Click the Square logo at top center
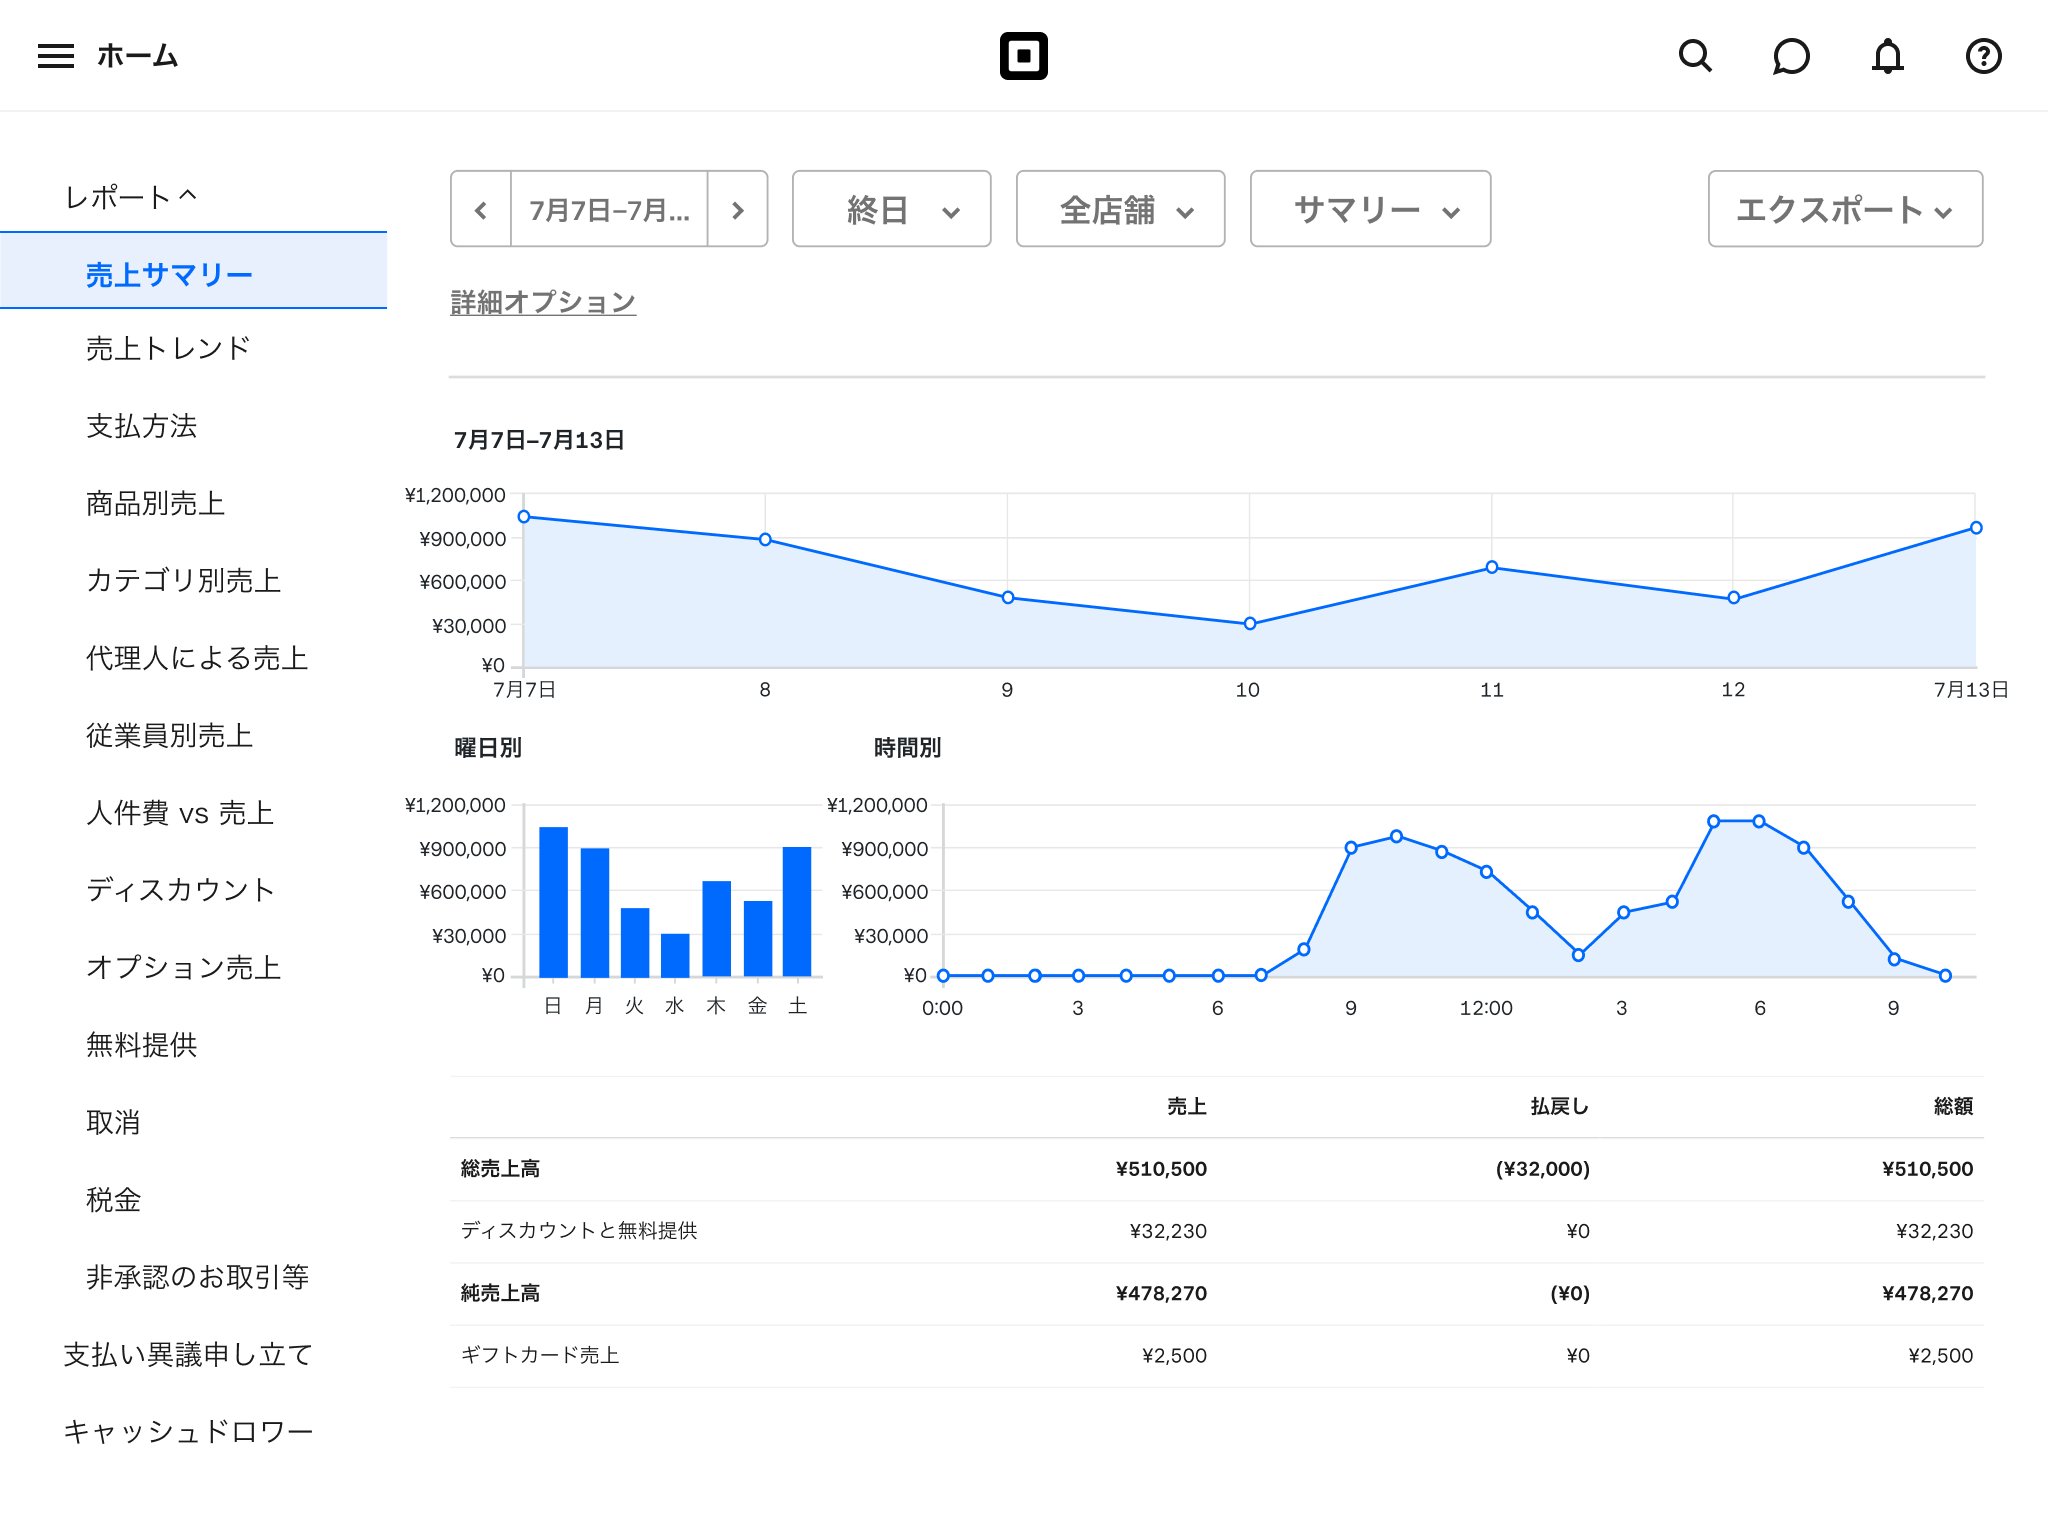This screenshot has height=1536, width=2048. coord(1024,55)
